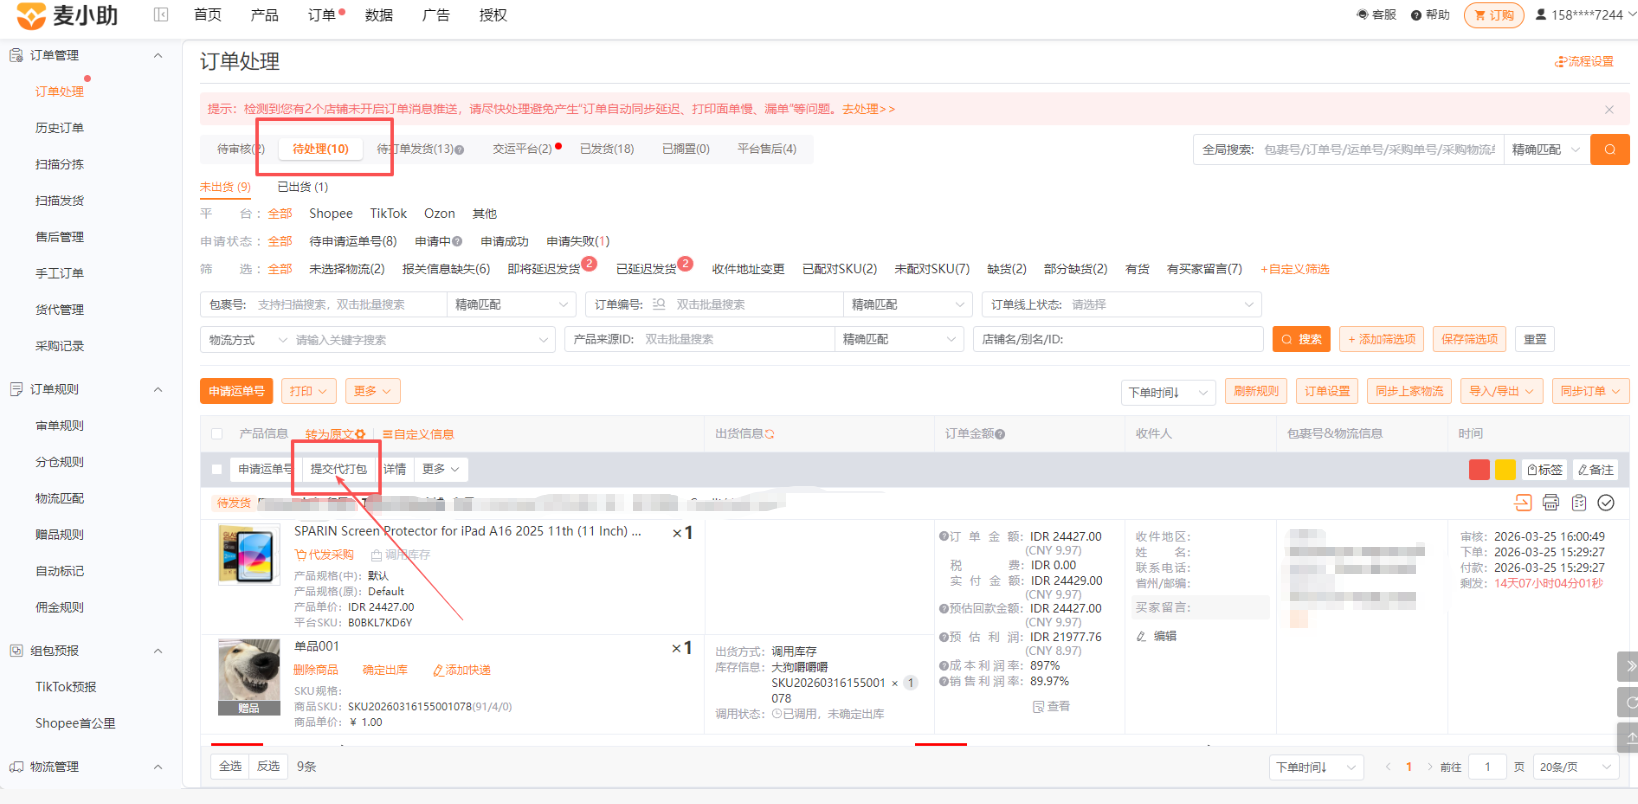
Task: Click the iPad screen protector product thumbnail
Action: [x=249, y=555]
